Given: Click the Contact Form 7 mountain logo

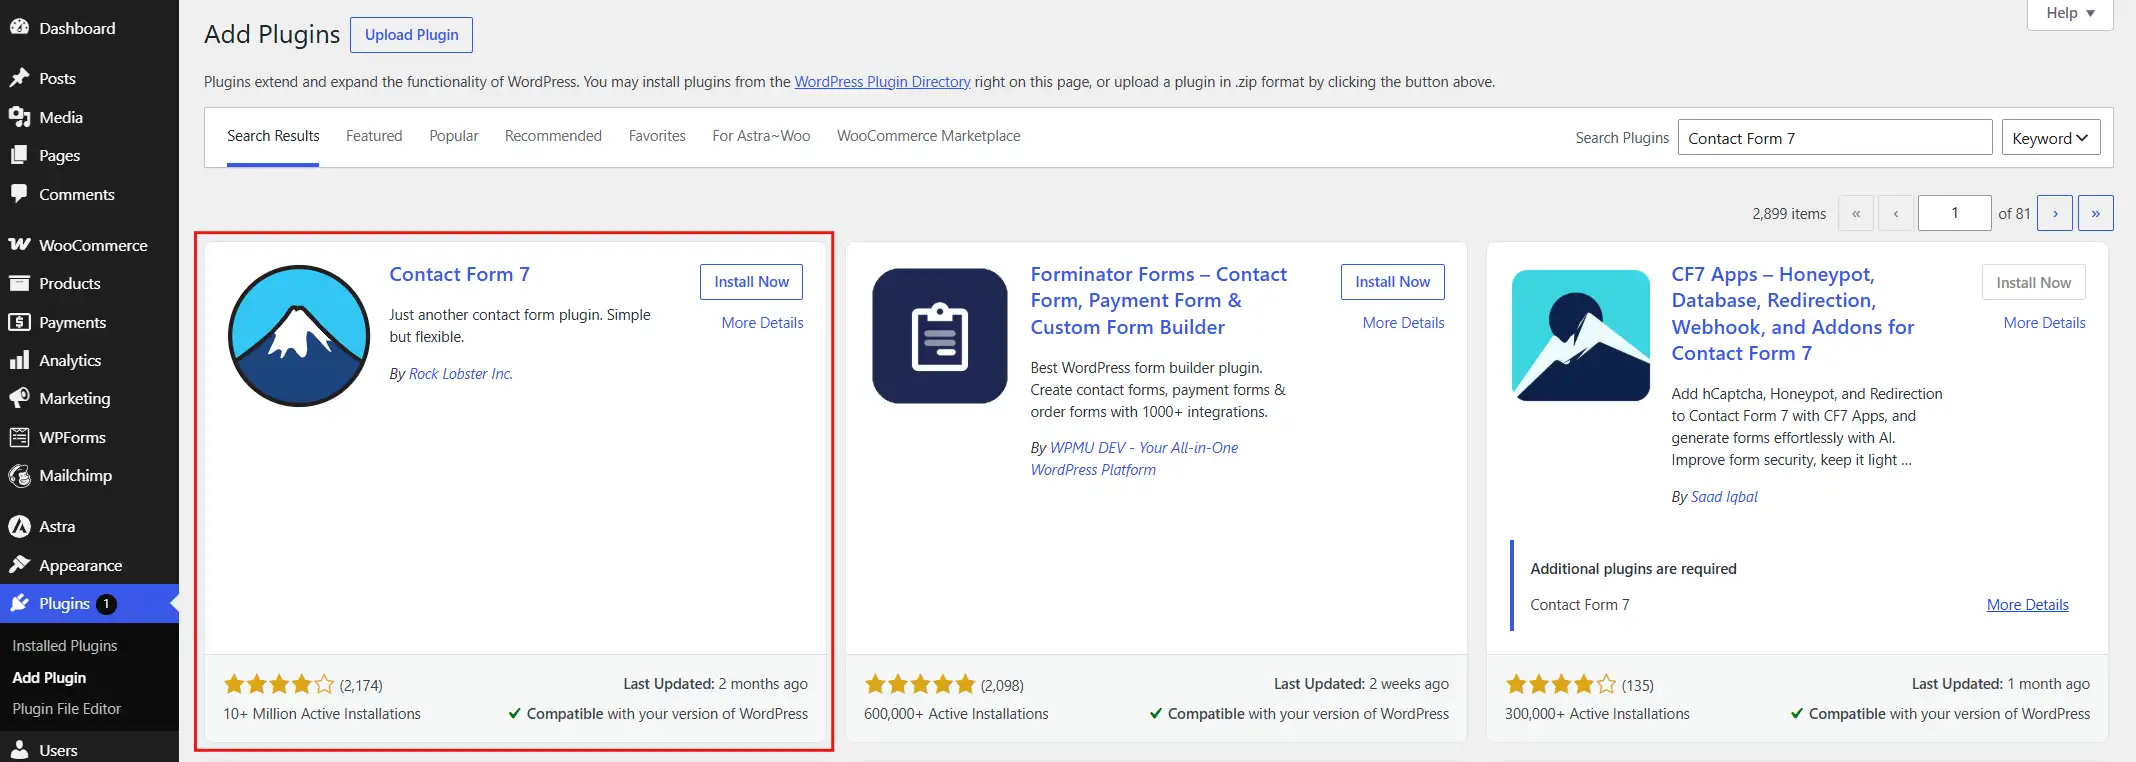Looking at the screenshot, I should pyautogui.click(x=299, y=336).
